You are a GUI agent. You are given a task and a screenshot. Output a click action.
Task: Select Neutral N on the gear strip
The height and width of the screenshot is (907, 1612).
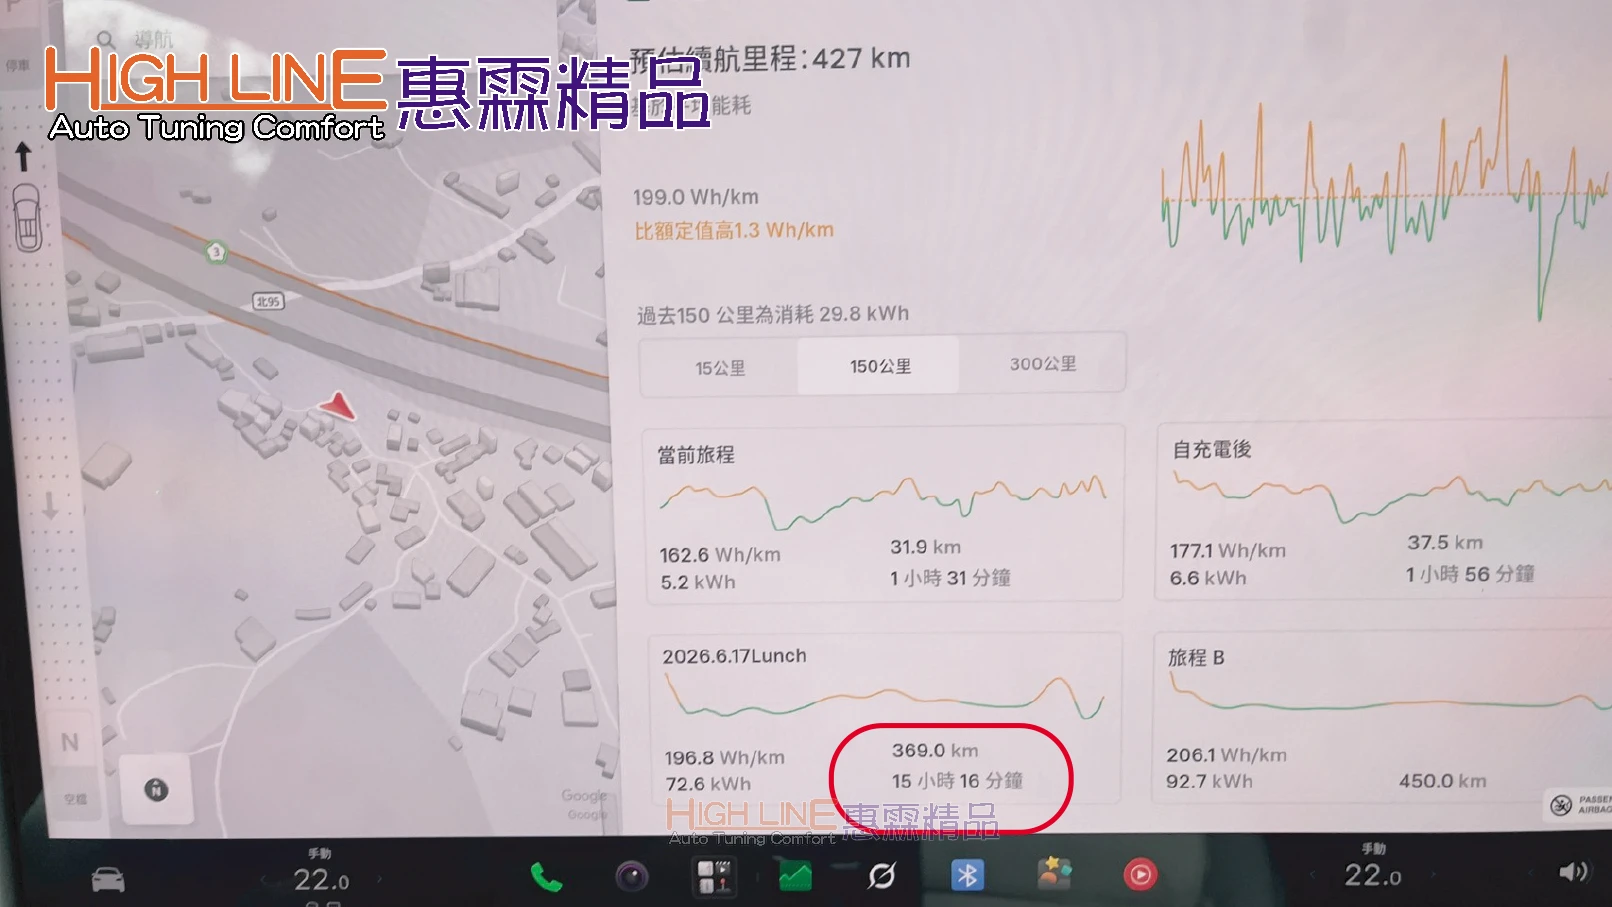(69, 743)
